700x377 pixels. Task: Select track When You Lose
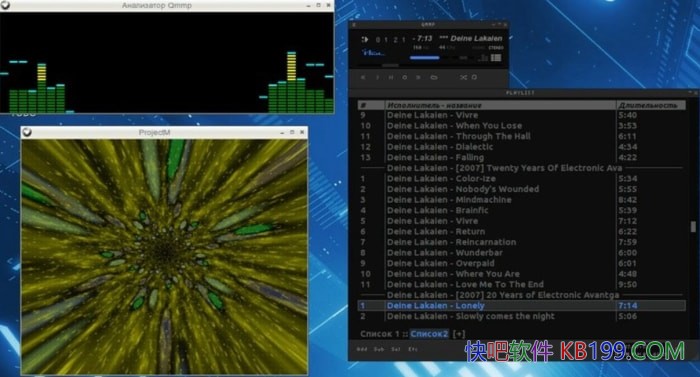point(521,126)
